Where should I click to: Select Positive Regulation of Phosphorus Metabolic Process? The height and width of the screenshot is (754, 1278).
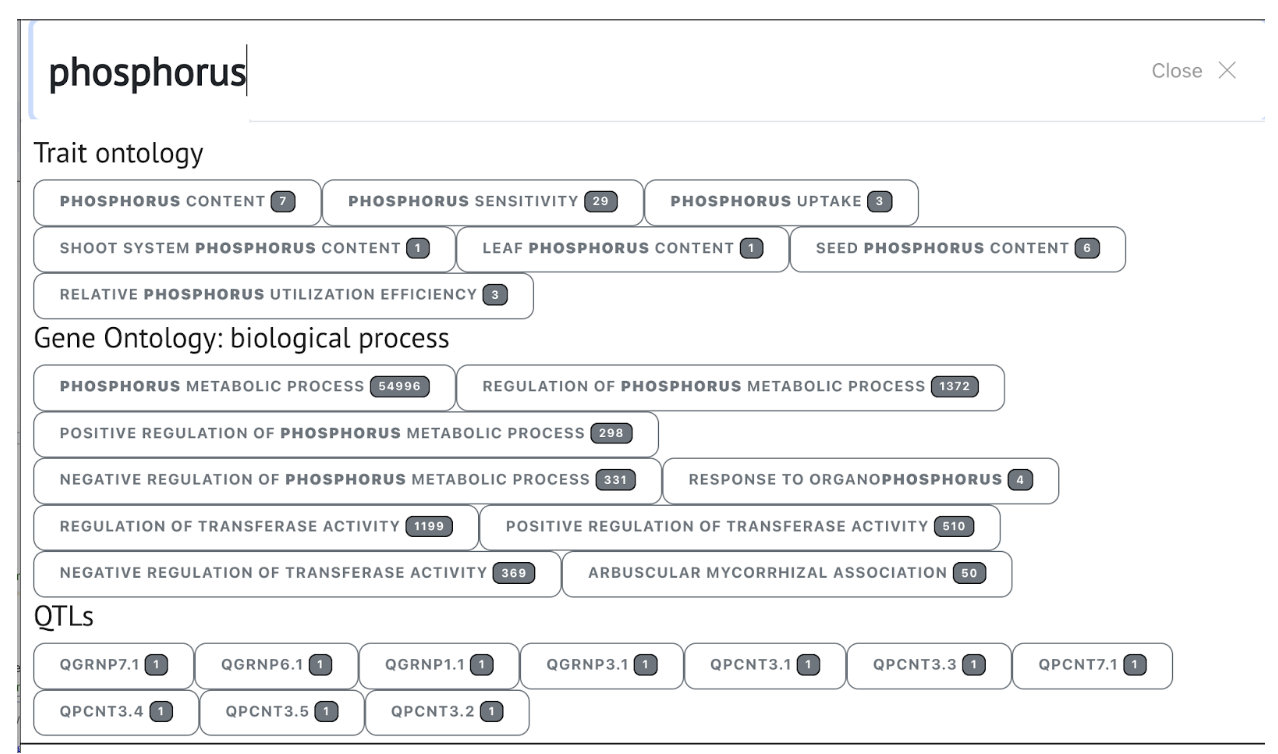pyautogui.click(x=346, y=434)
